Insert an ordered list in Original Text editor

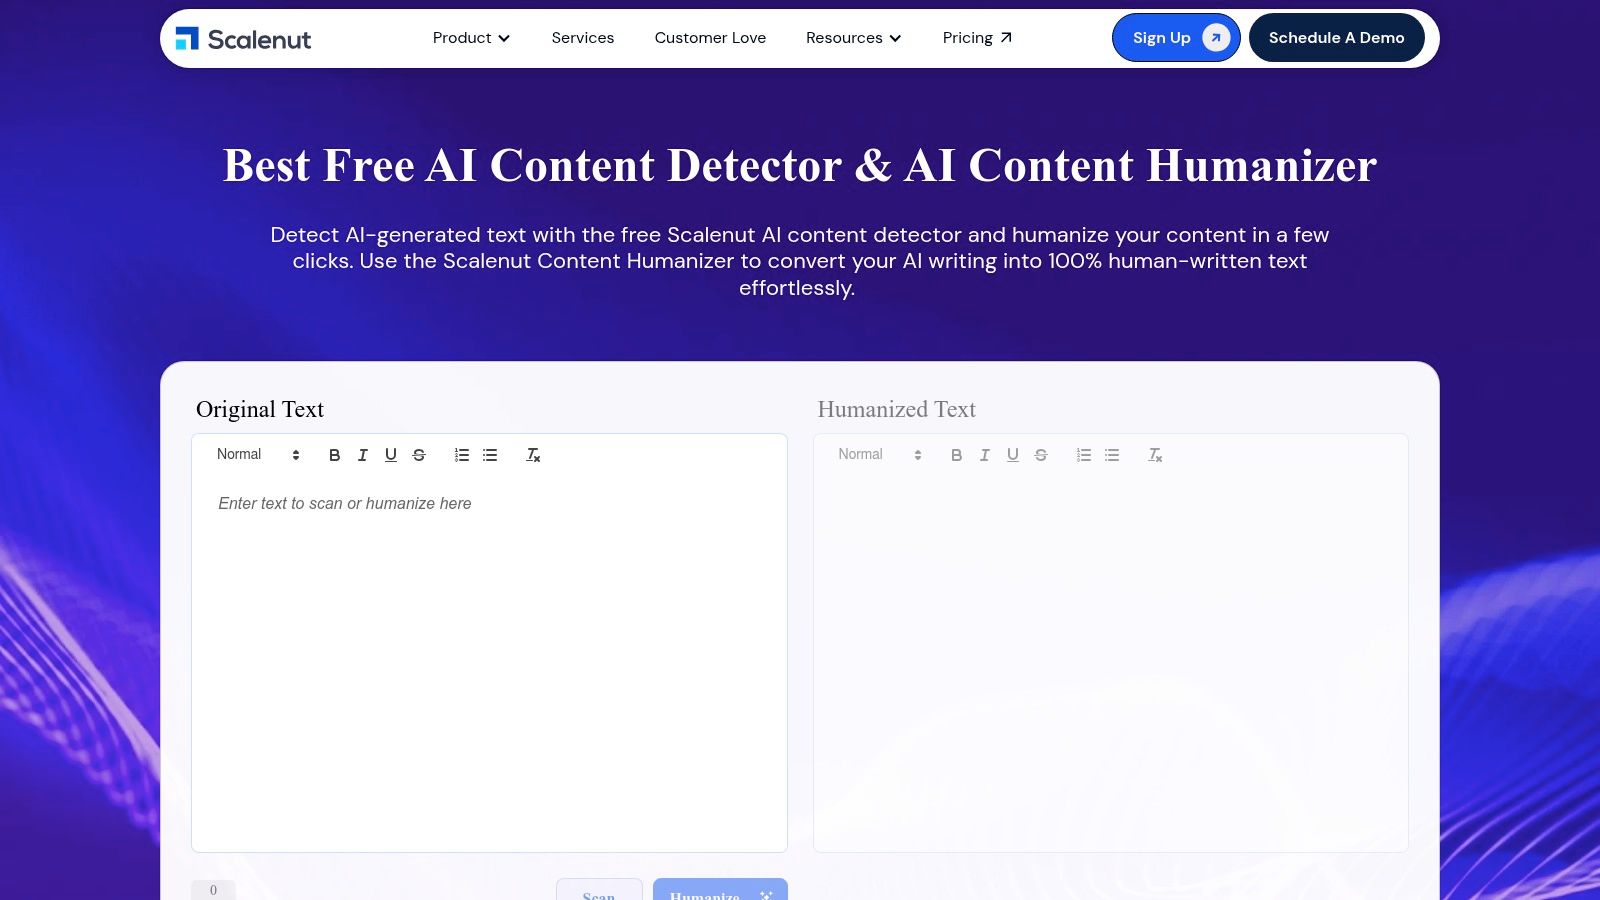(x=461, y=455)
